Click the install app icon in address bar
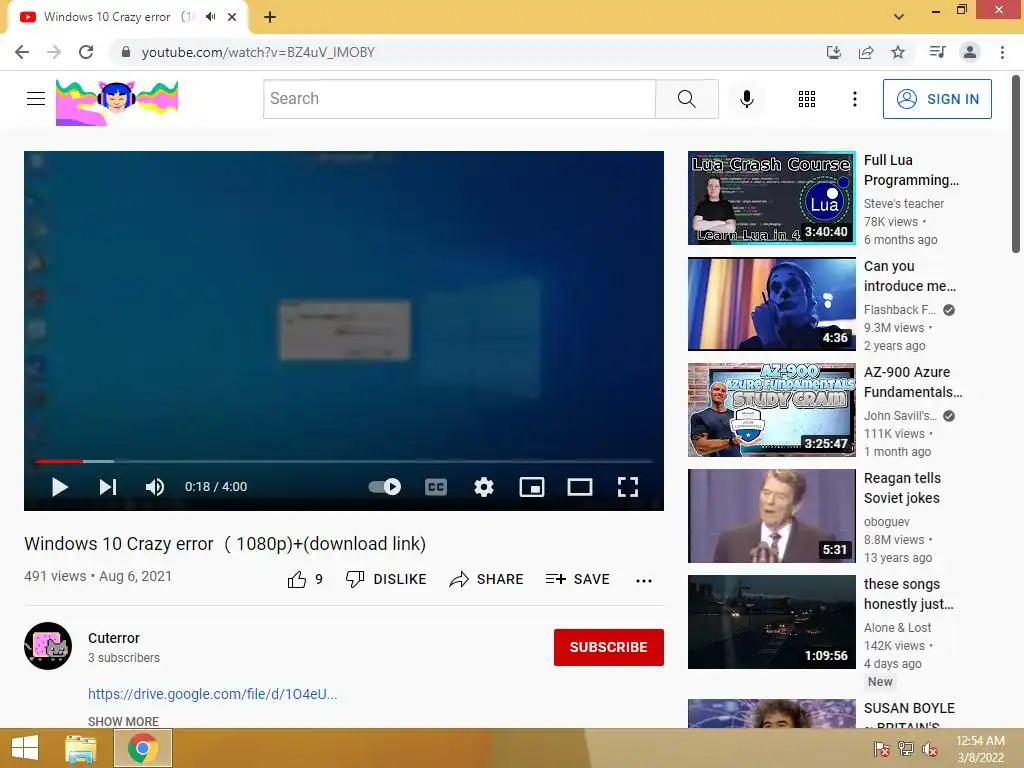1024x768 pixels. [833, 52]
